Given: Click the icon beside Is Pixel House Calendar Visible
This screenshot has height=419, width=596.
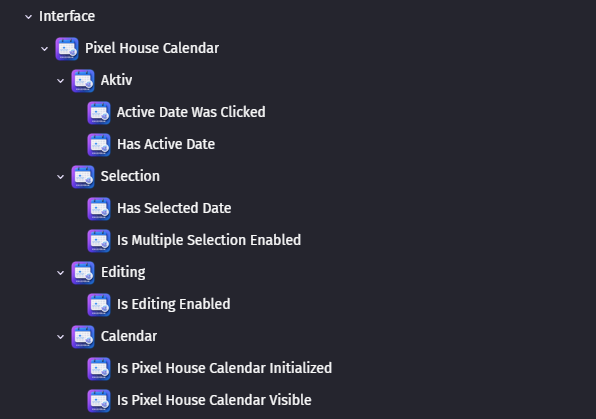Looking at the screenshot, I should (99, 401).
